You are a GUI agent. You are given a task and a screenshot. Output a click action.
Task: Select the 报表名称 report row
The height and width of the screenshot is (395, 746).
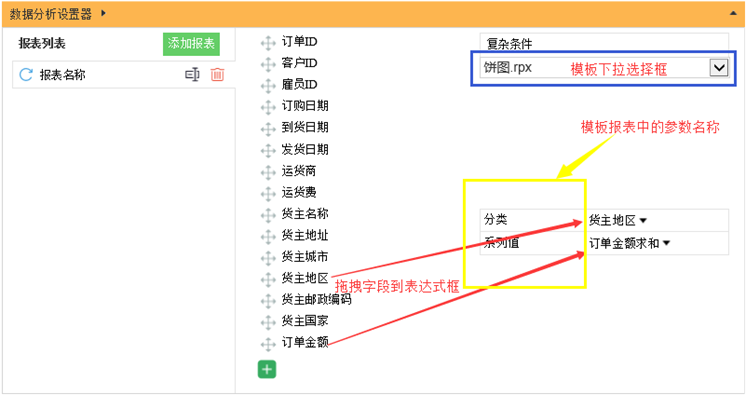(x=124, y=75)
